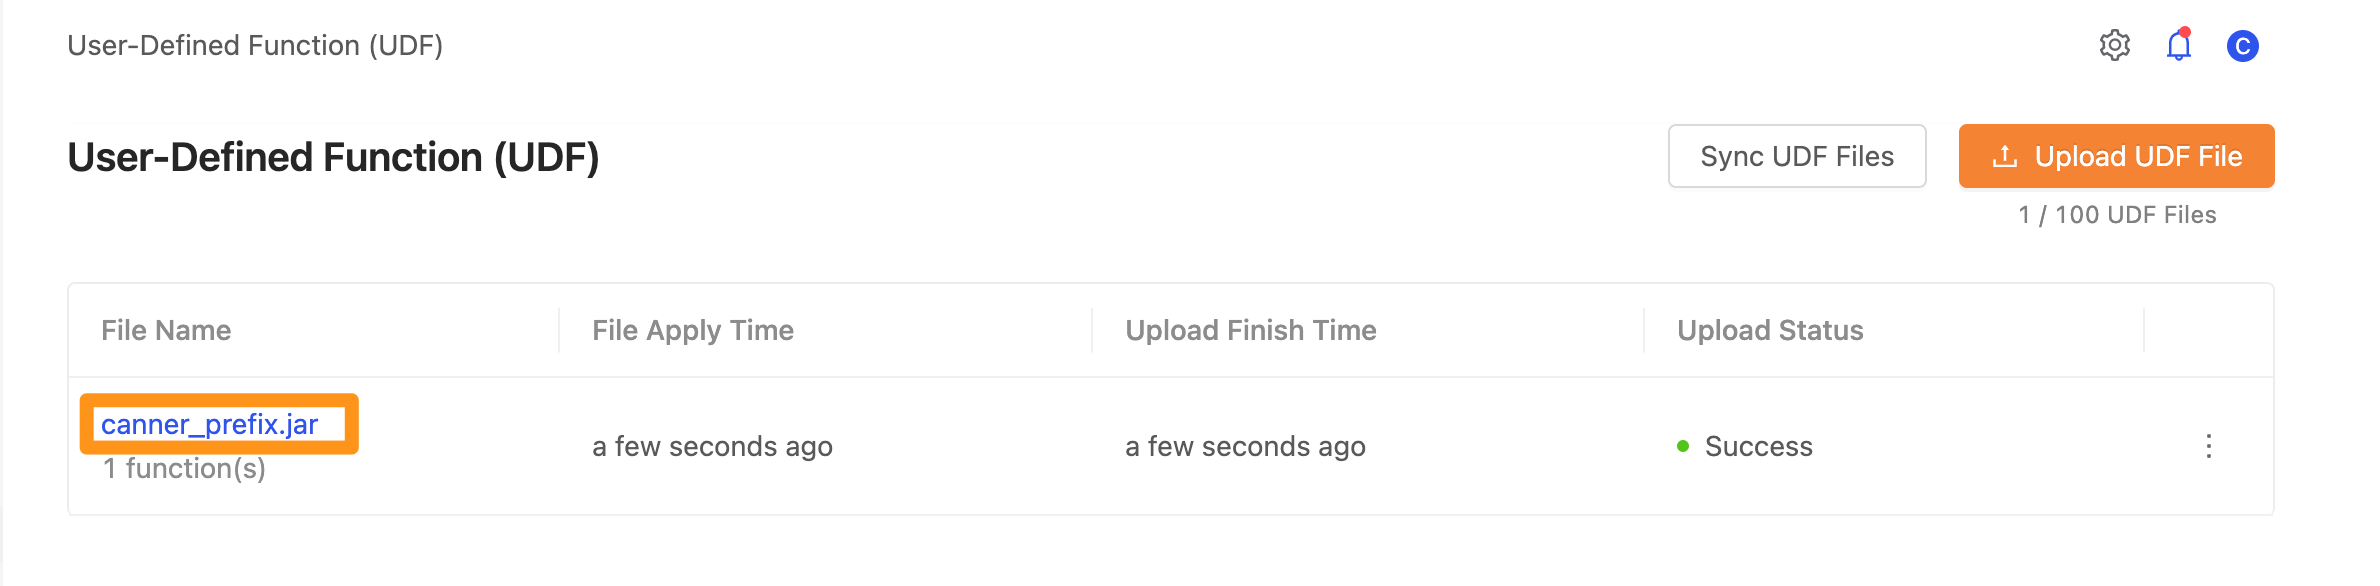Click the orange Upload UDF File button
The image size is (2380, 586).
pos(2117,156)
